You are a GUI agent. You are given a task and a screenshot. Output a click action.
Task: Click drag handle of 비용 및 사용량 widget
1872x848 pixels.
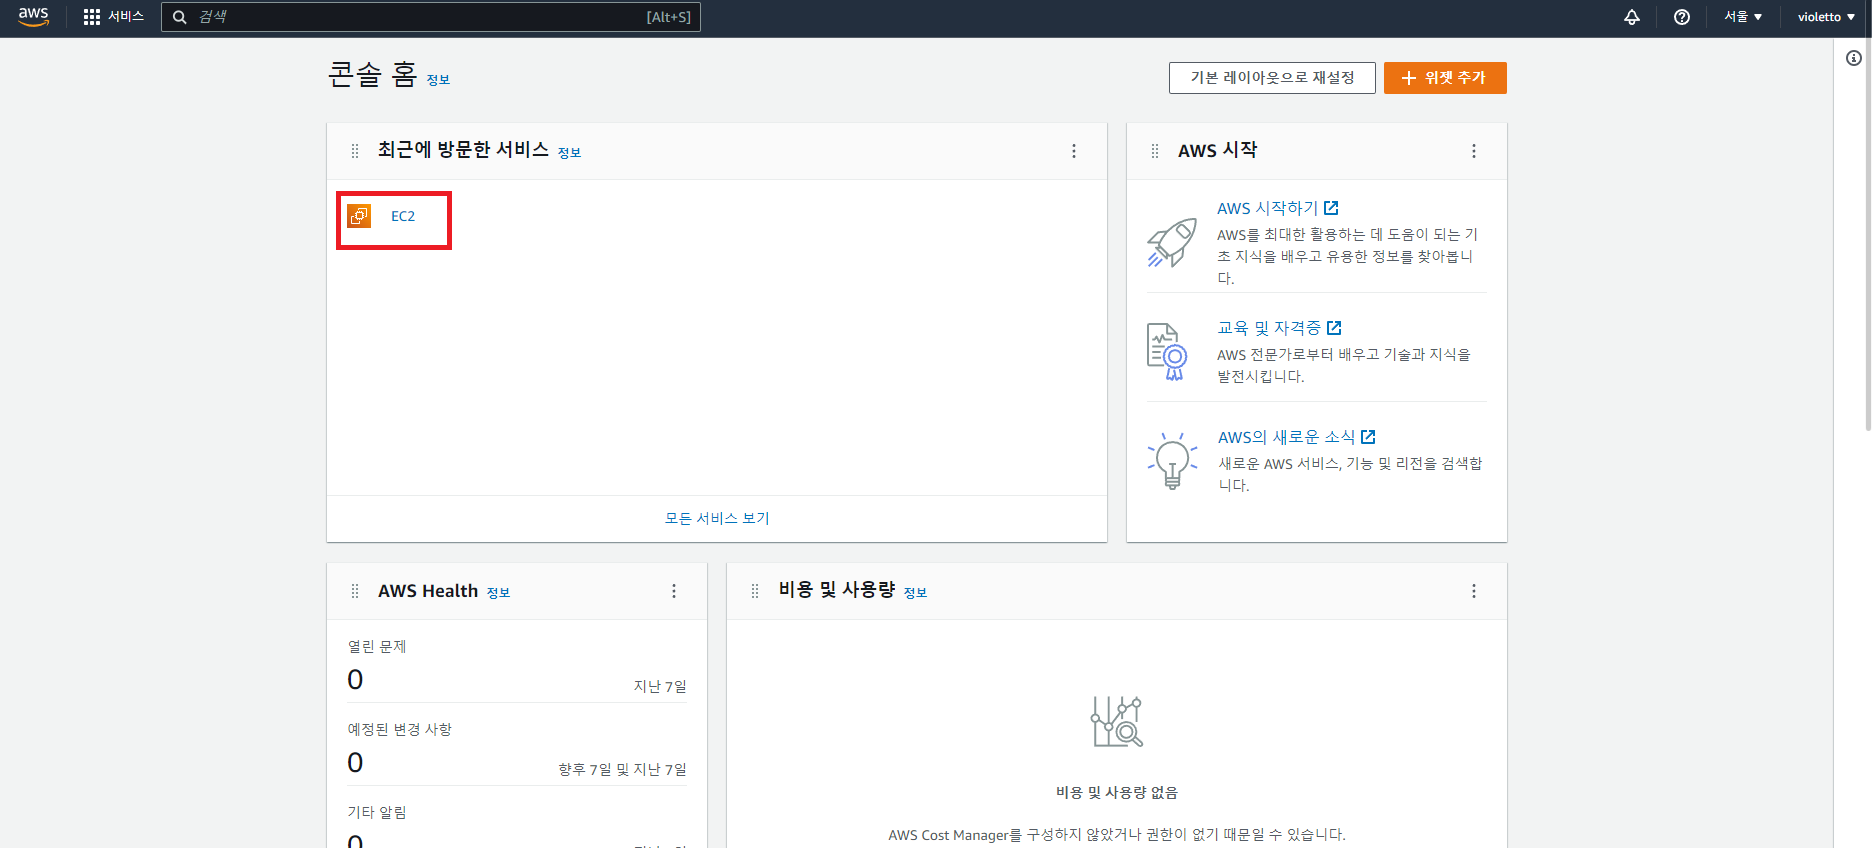pos(755,591)
